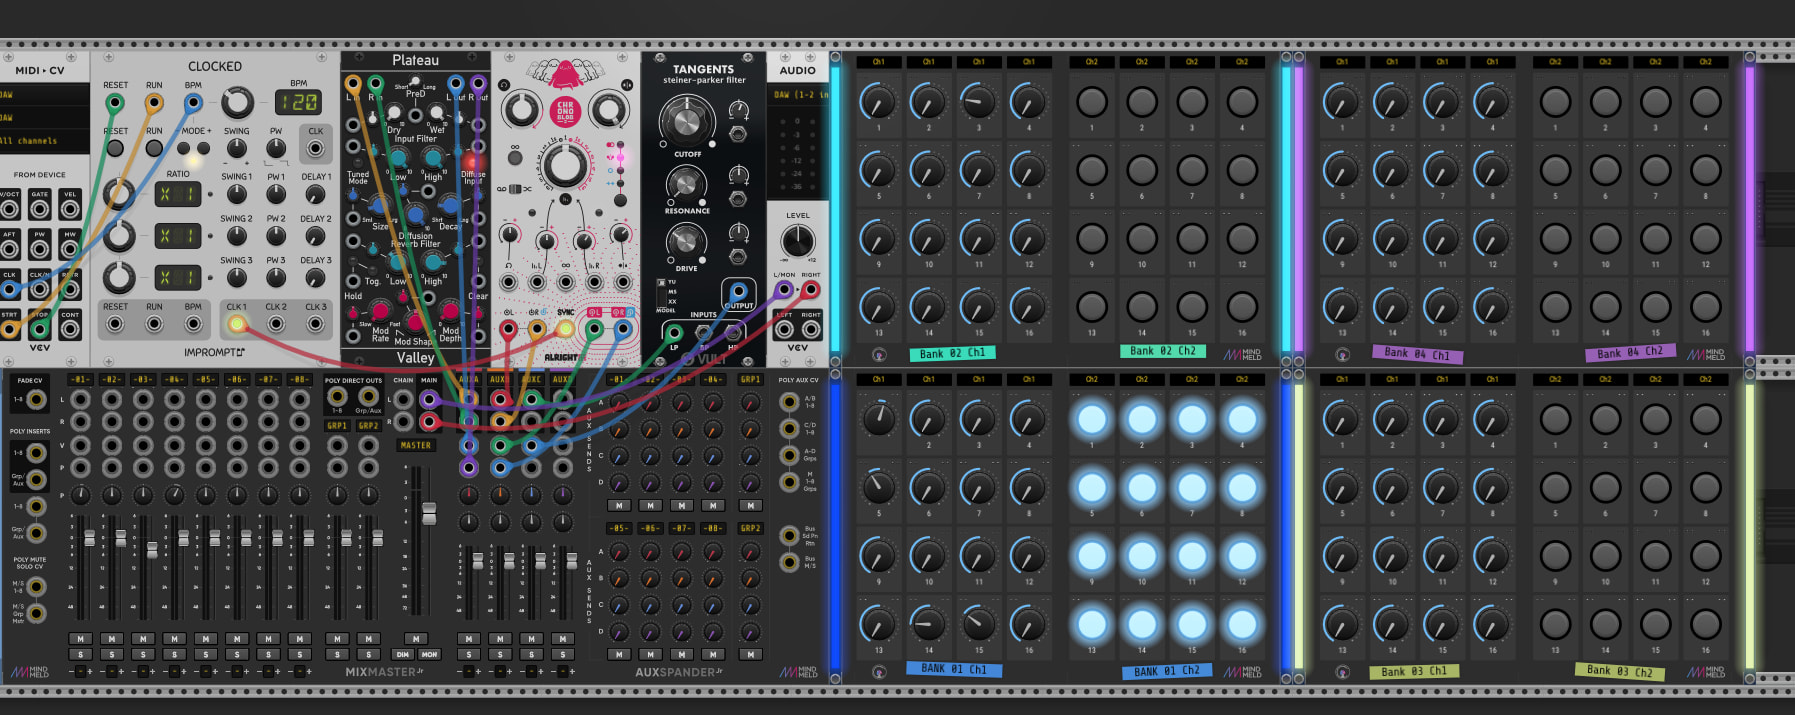This screenshot has width=1795, height=715.
Task: Toggle the master DIM button
Action: point(403,654)
